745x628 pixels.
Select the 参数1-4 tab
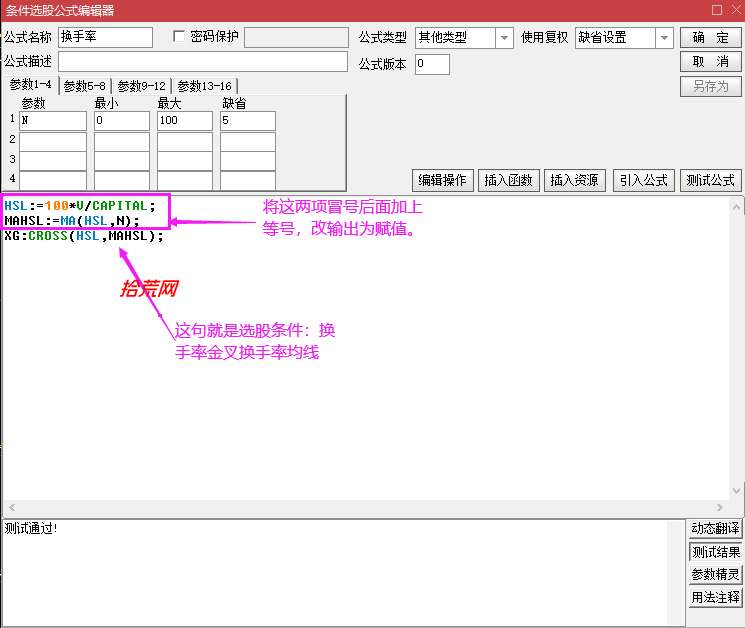(x=30, y=85)
